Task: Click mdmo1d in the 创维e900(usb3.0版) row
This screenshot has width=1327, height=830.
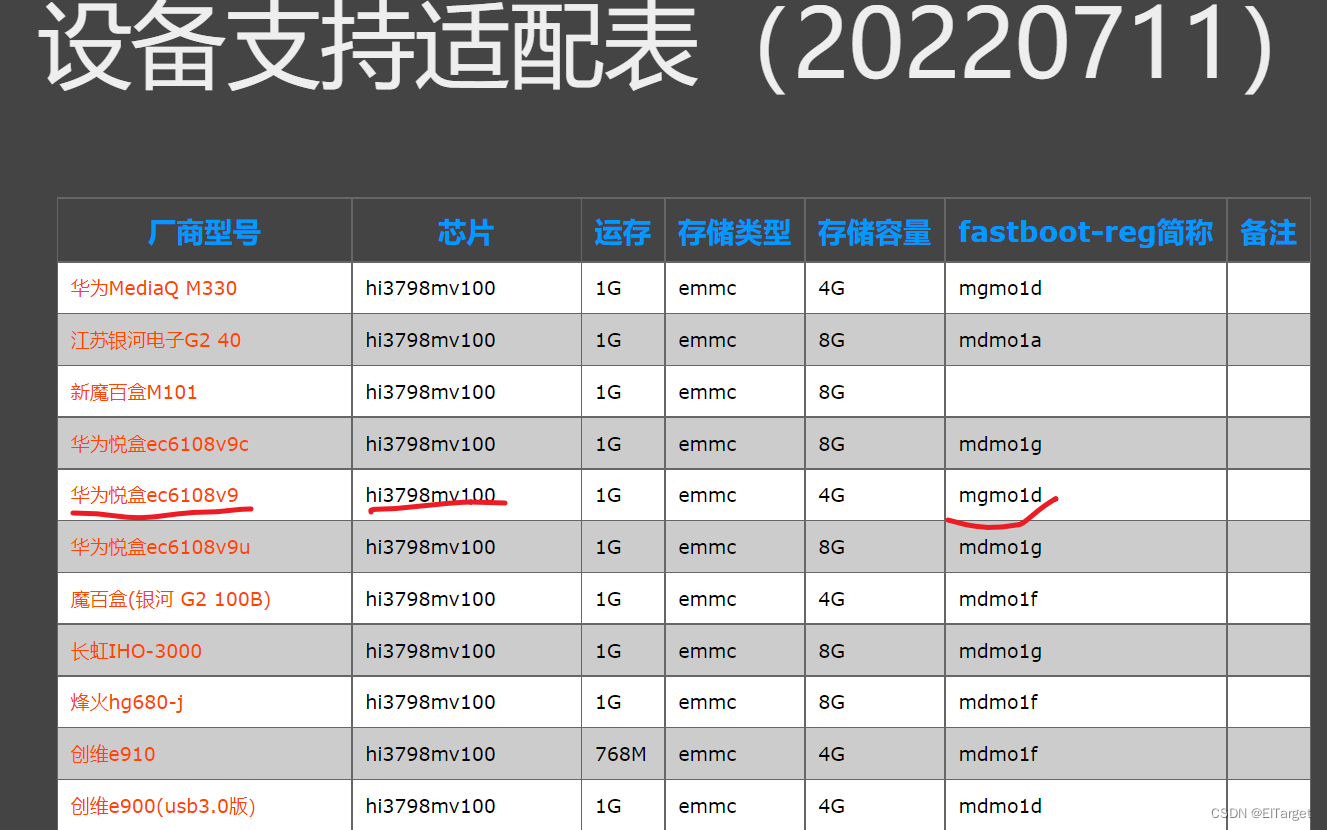Action: (1000, 806)
